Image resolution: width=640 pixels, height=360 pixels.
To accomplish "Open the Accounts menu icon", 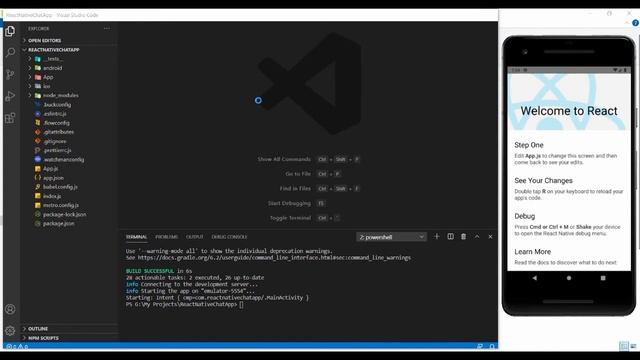I will point(10,309).
